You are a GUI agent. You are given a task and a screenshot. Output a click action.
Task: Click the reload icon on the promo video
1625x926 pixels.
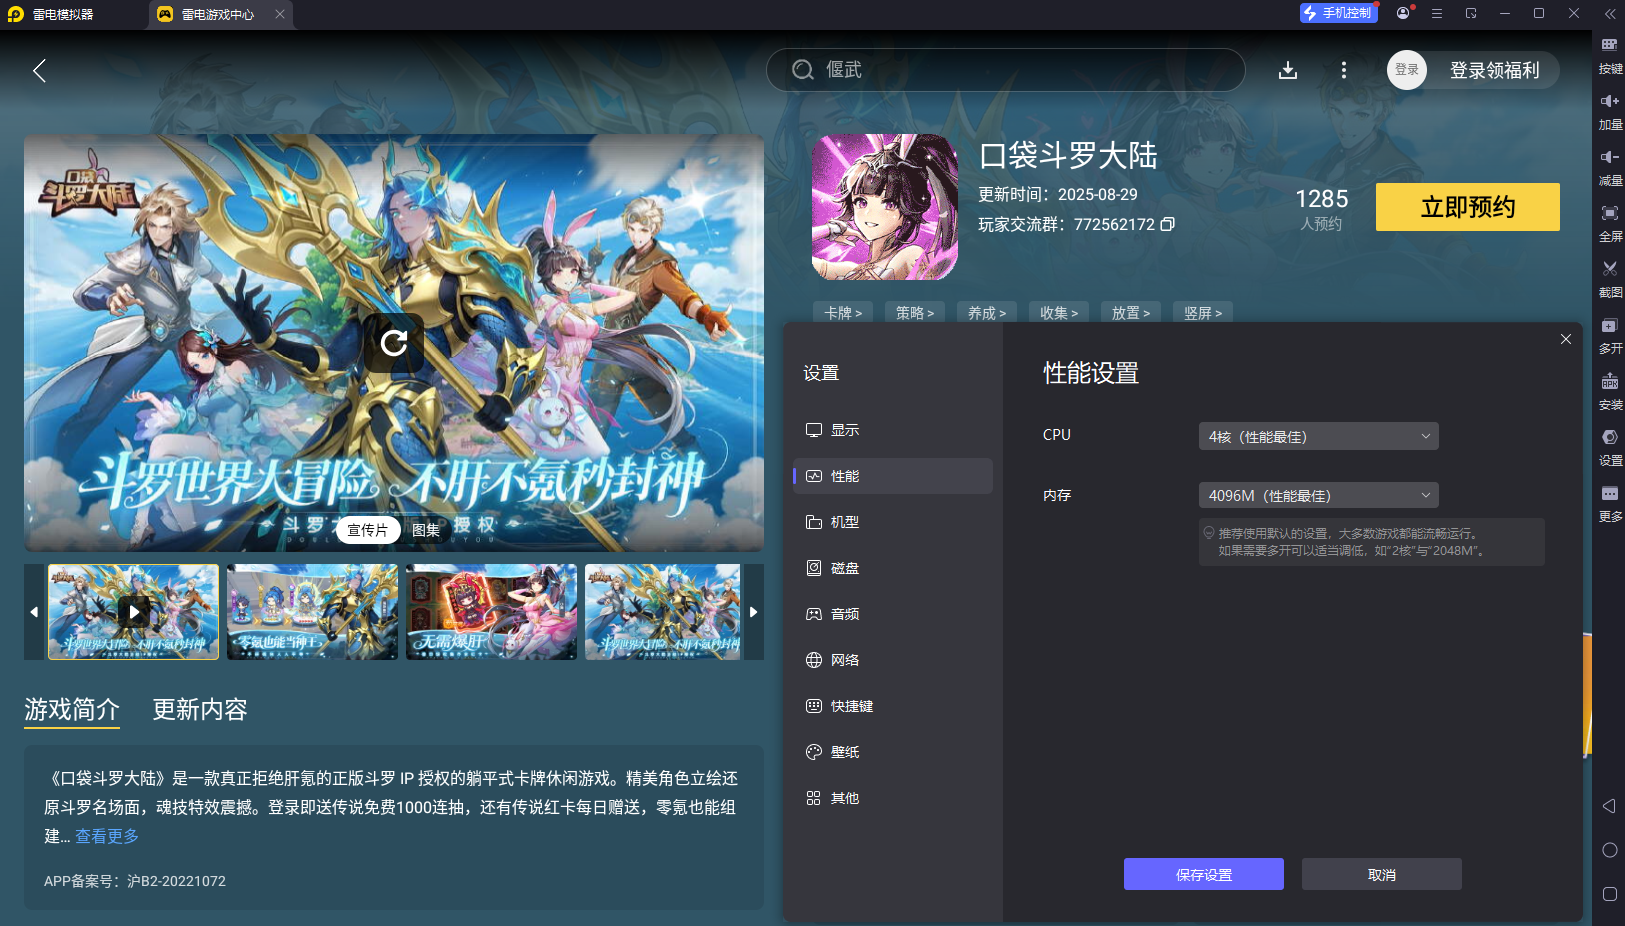[394, 343]
